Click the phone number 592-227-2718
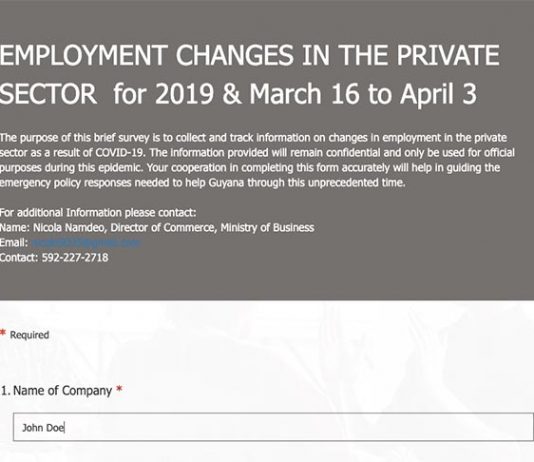This screenshot has width=534, height=462. 75,257
